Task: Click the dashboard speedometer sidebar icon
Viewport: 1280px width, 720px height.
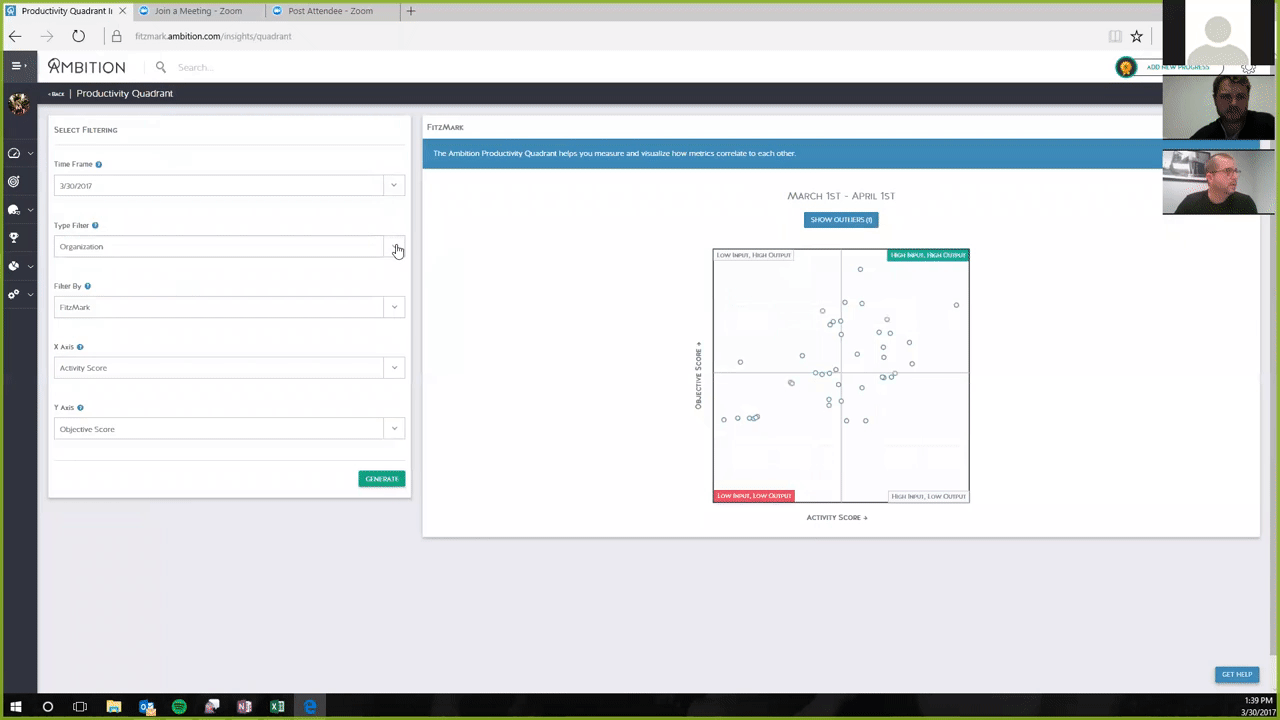Action: [14, 153]
